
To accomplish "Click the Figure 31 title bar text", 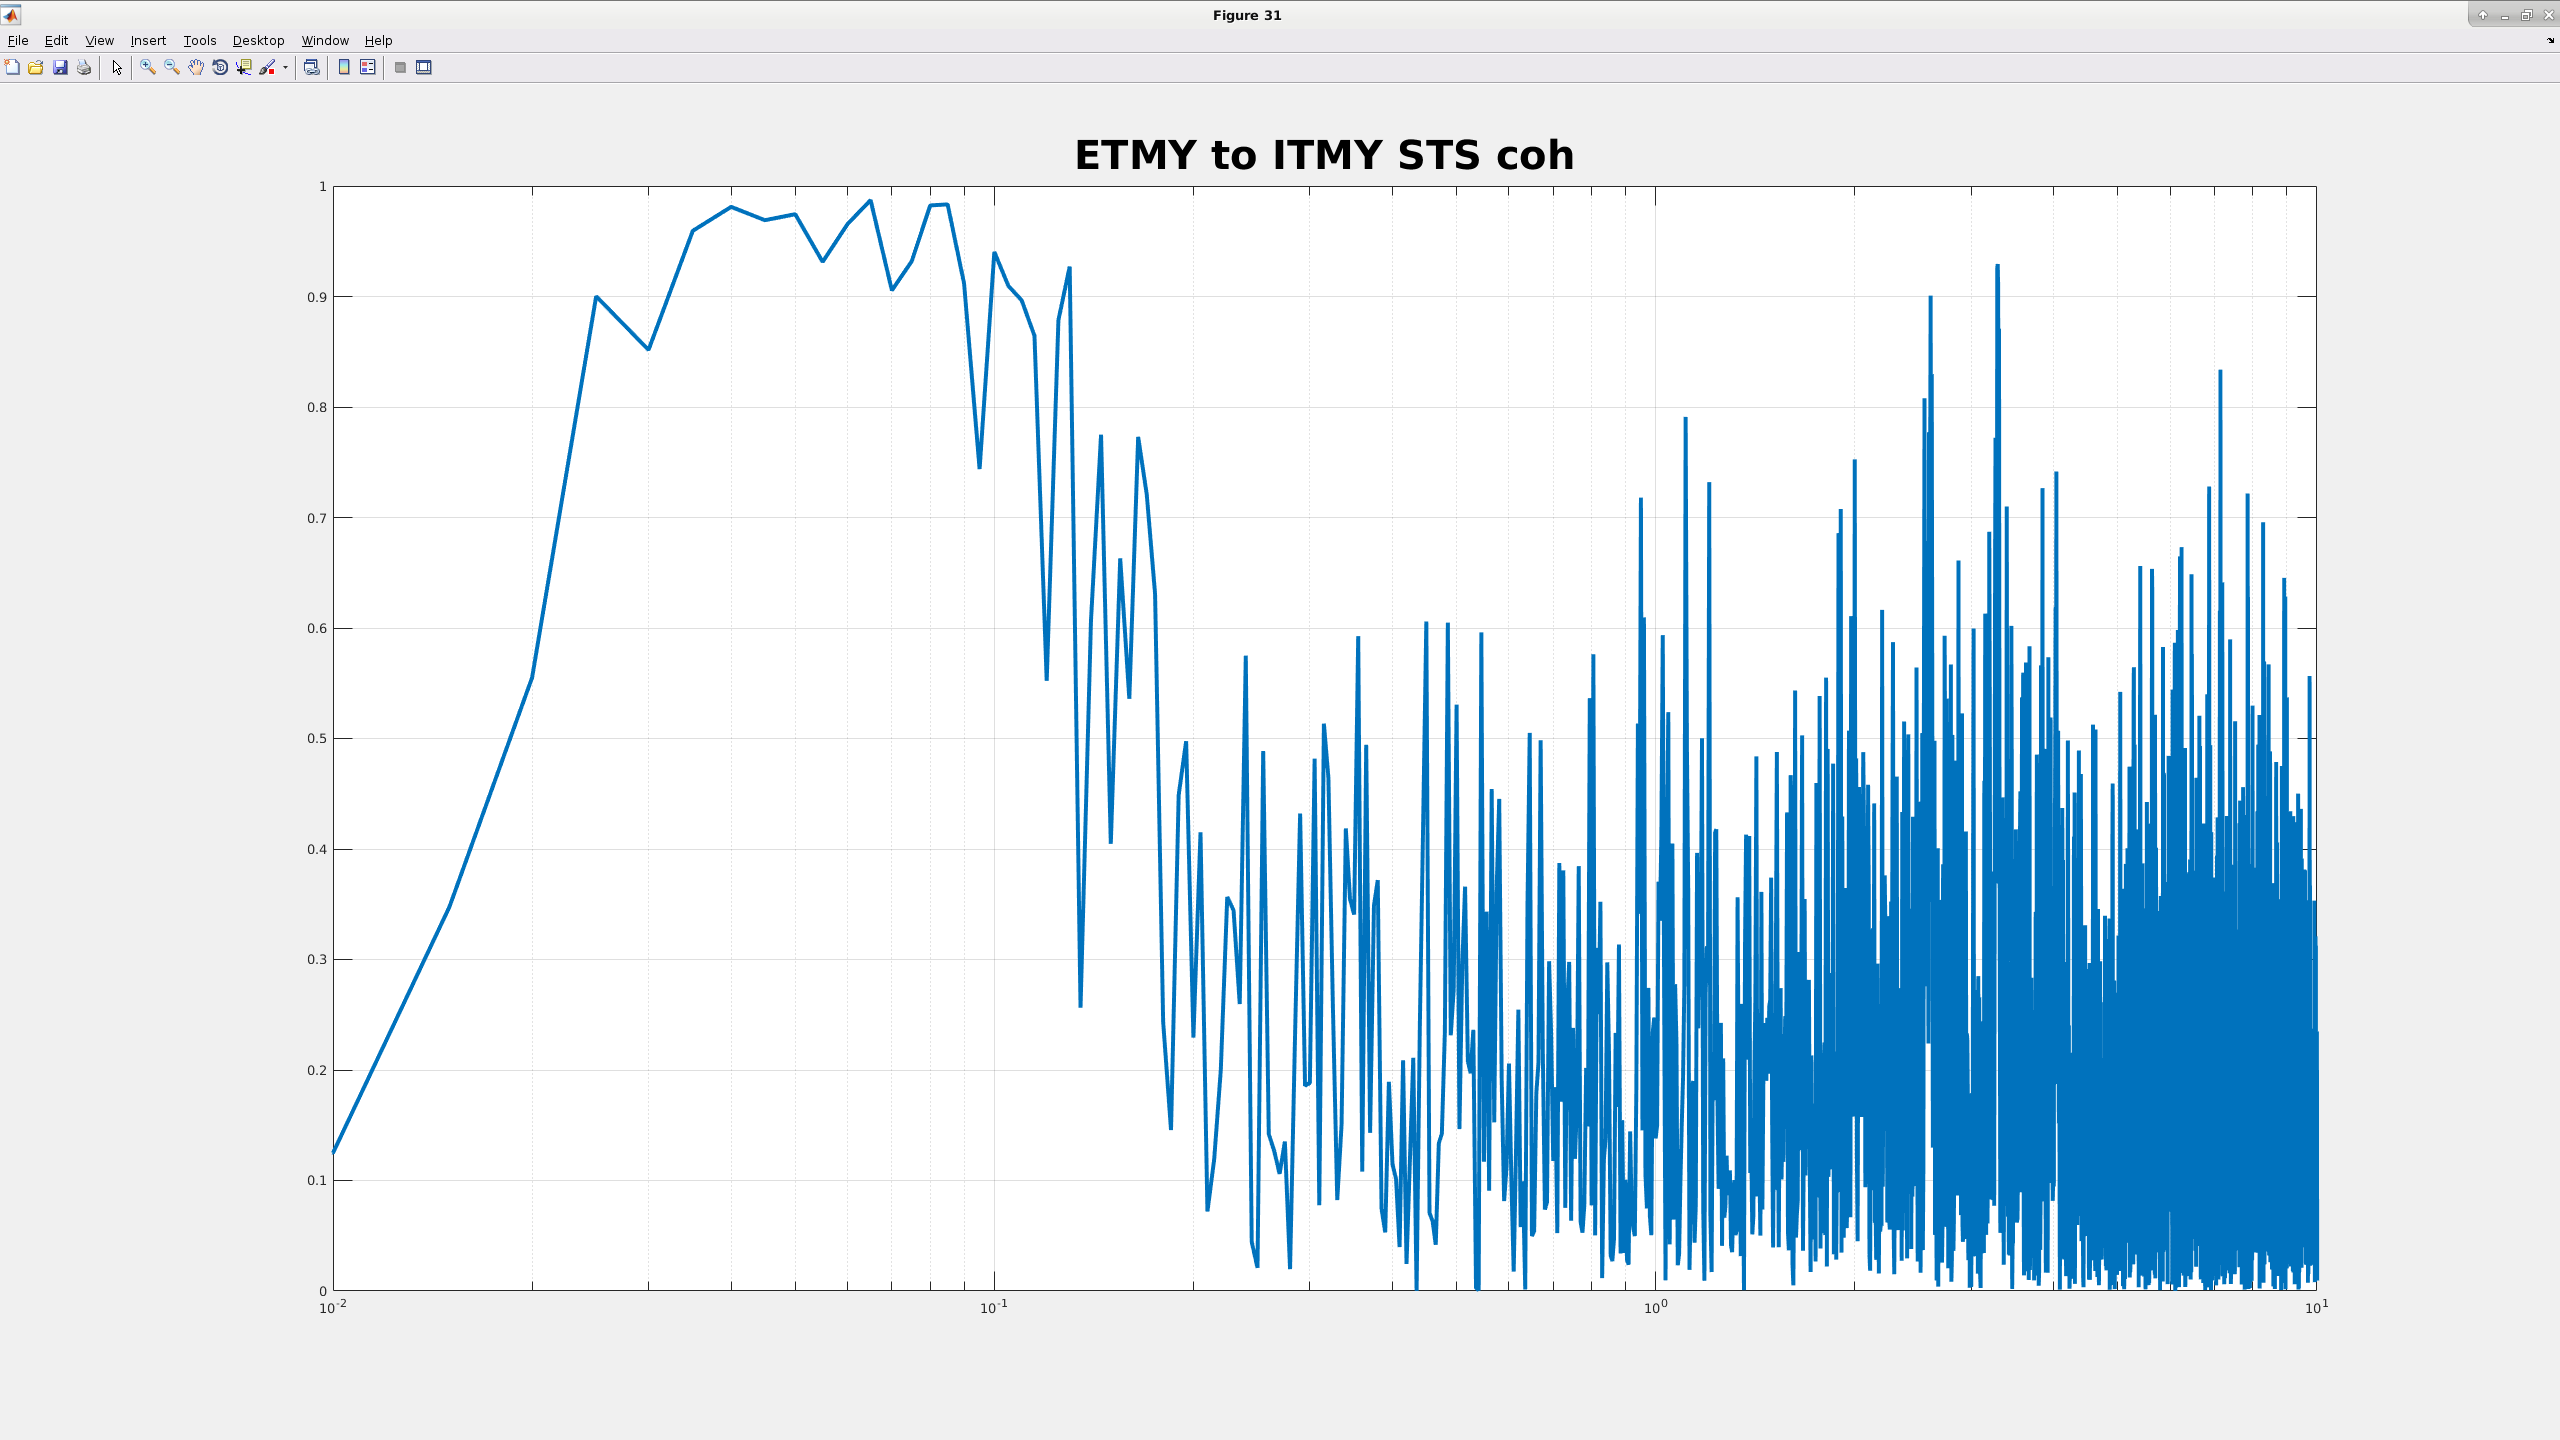I will tap(1247, 15).
